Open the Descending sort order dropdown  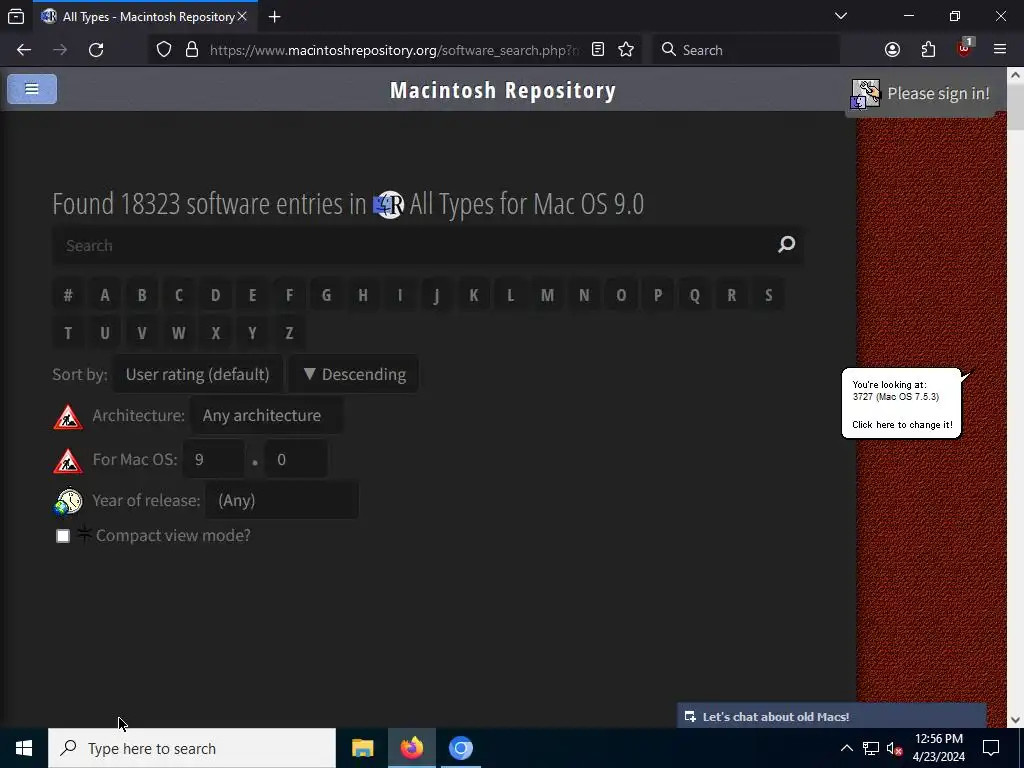coord(354,374)
